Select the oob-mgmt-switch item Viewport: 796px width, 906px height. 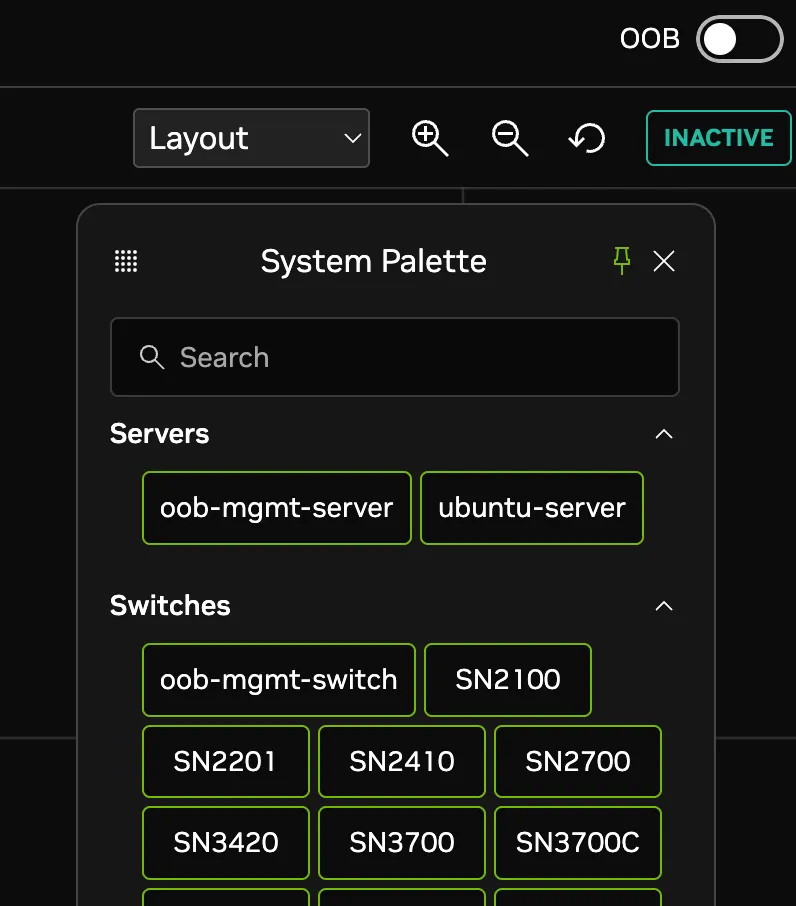[278, 680]
